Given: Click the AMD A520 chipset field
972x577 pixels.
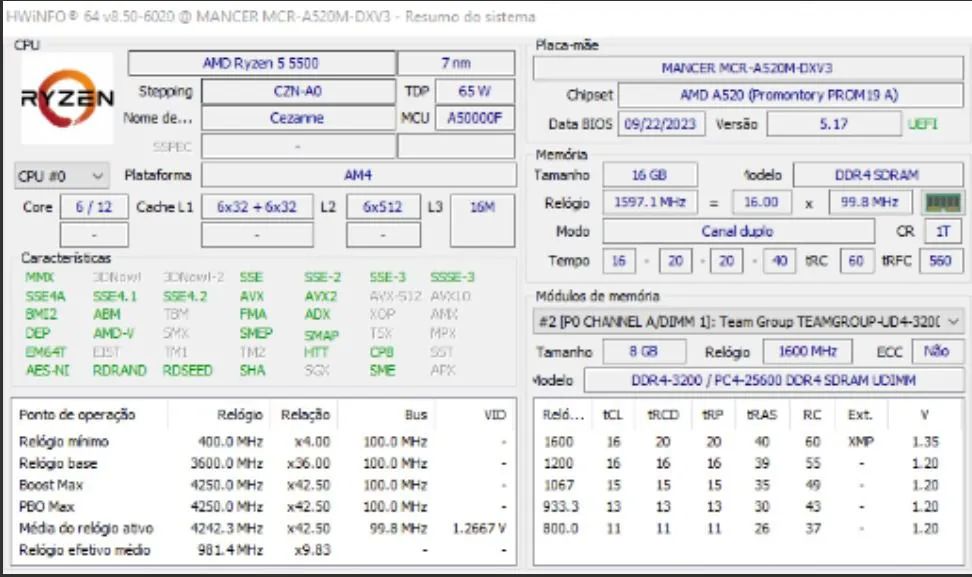Looking at the screenshot, I should [x=790, y=95].
